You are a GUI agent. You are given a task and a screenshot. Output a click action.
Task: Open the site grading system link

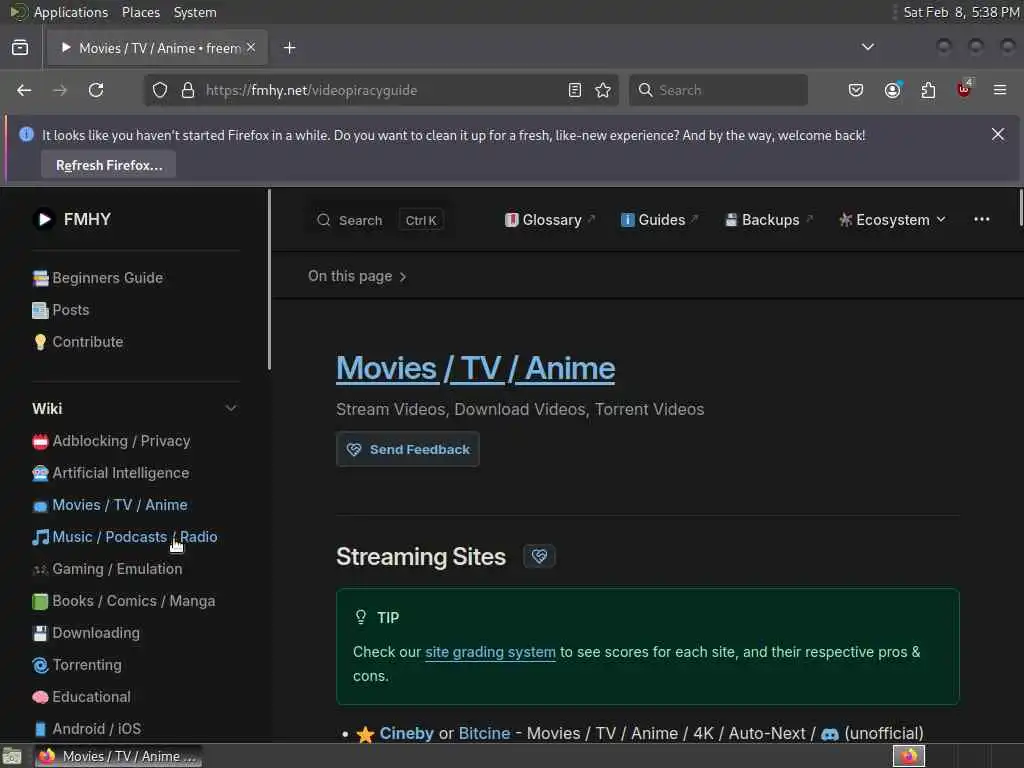(x=490, y=652)
